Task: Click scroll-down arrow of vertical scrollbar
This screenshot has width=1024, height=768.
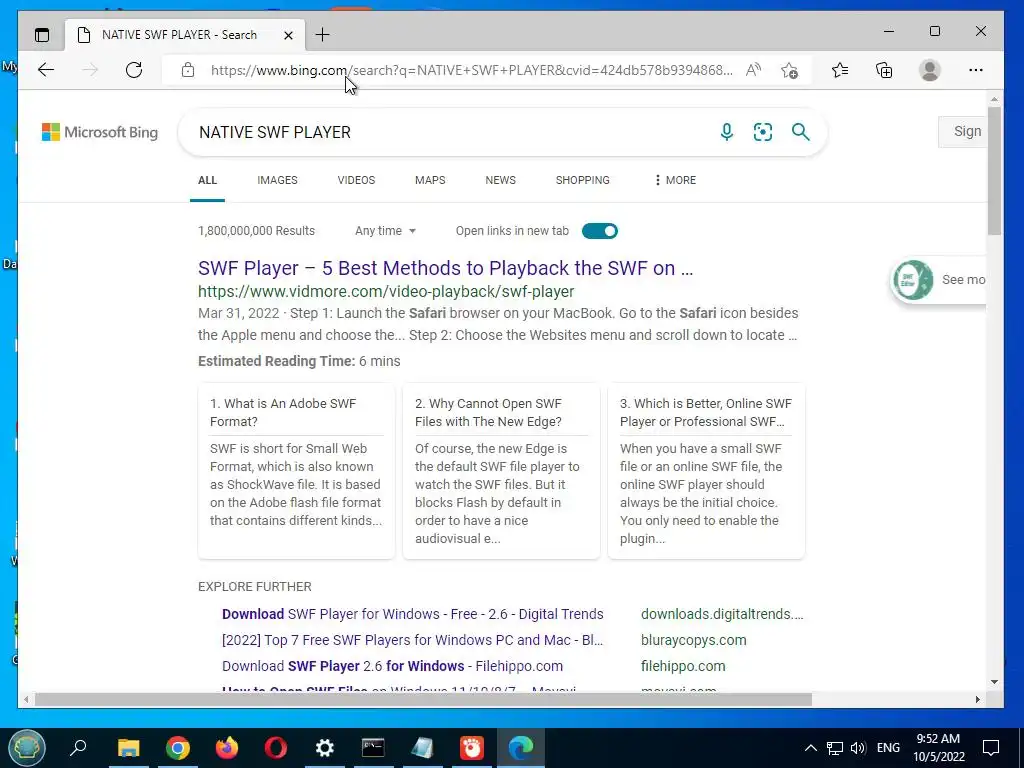Action: click(x=994, y=682)
